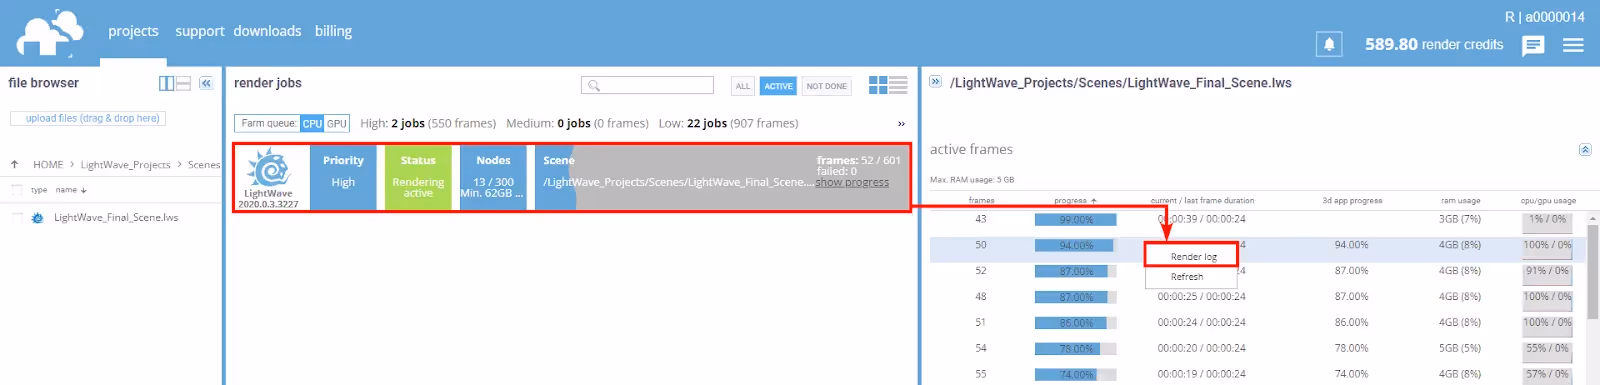Tick the checkbox for LightWave_Final_Scene.lws
Viewport: 1600px width, 385px height.
[x=16, y=217]
